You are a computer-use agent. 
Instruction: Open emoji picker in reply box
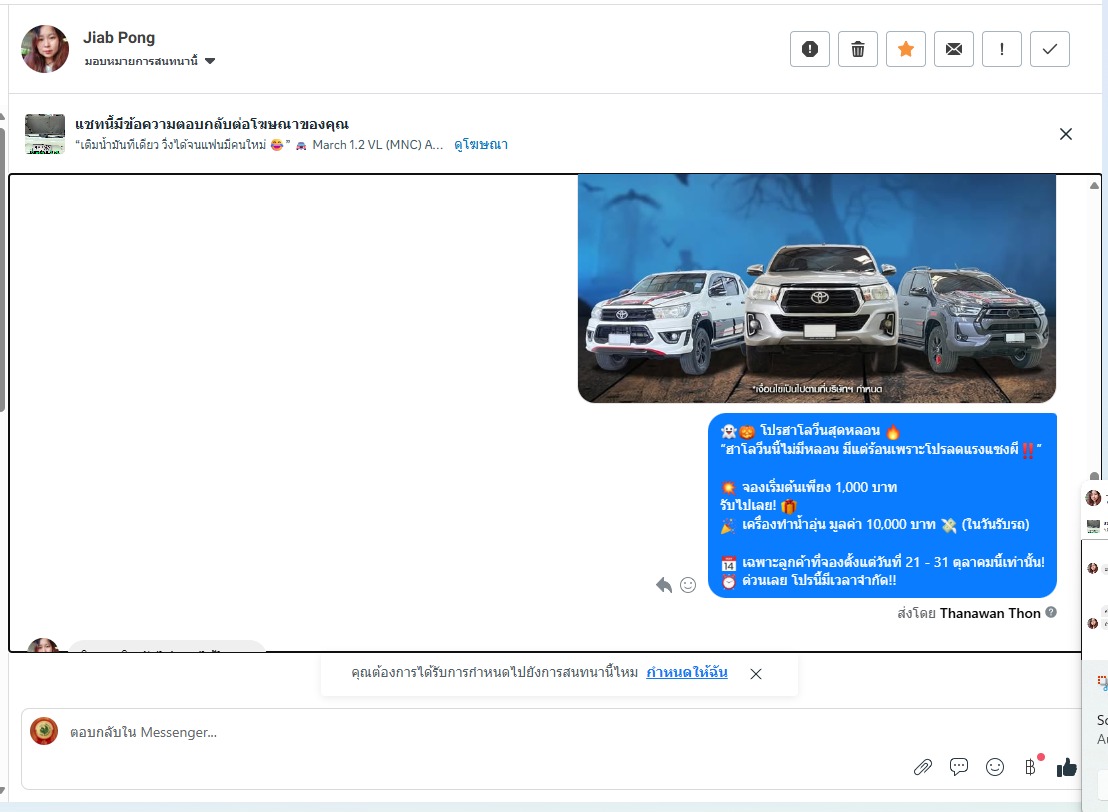coord(995,767)
